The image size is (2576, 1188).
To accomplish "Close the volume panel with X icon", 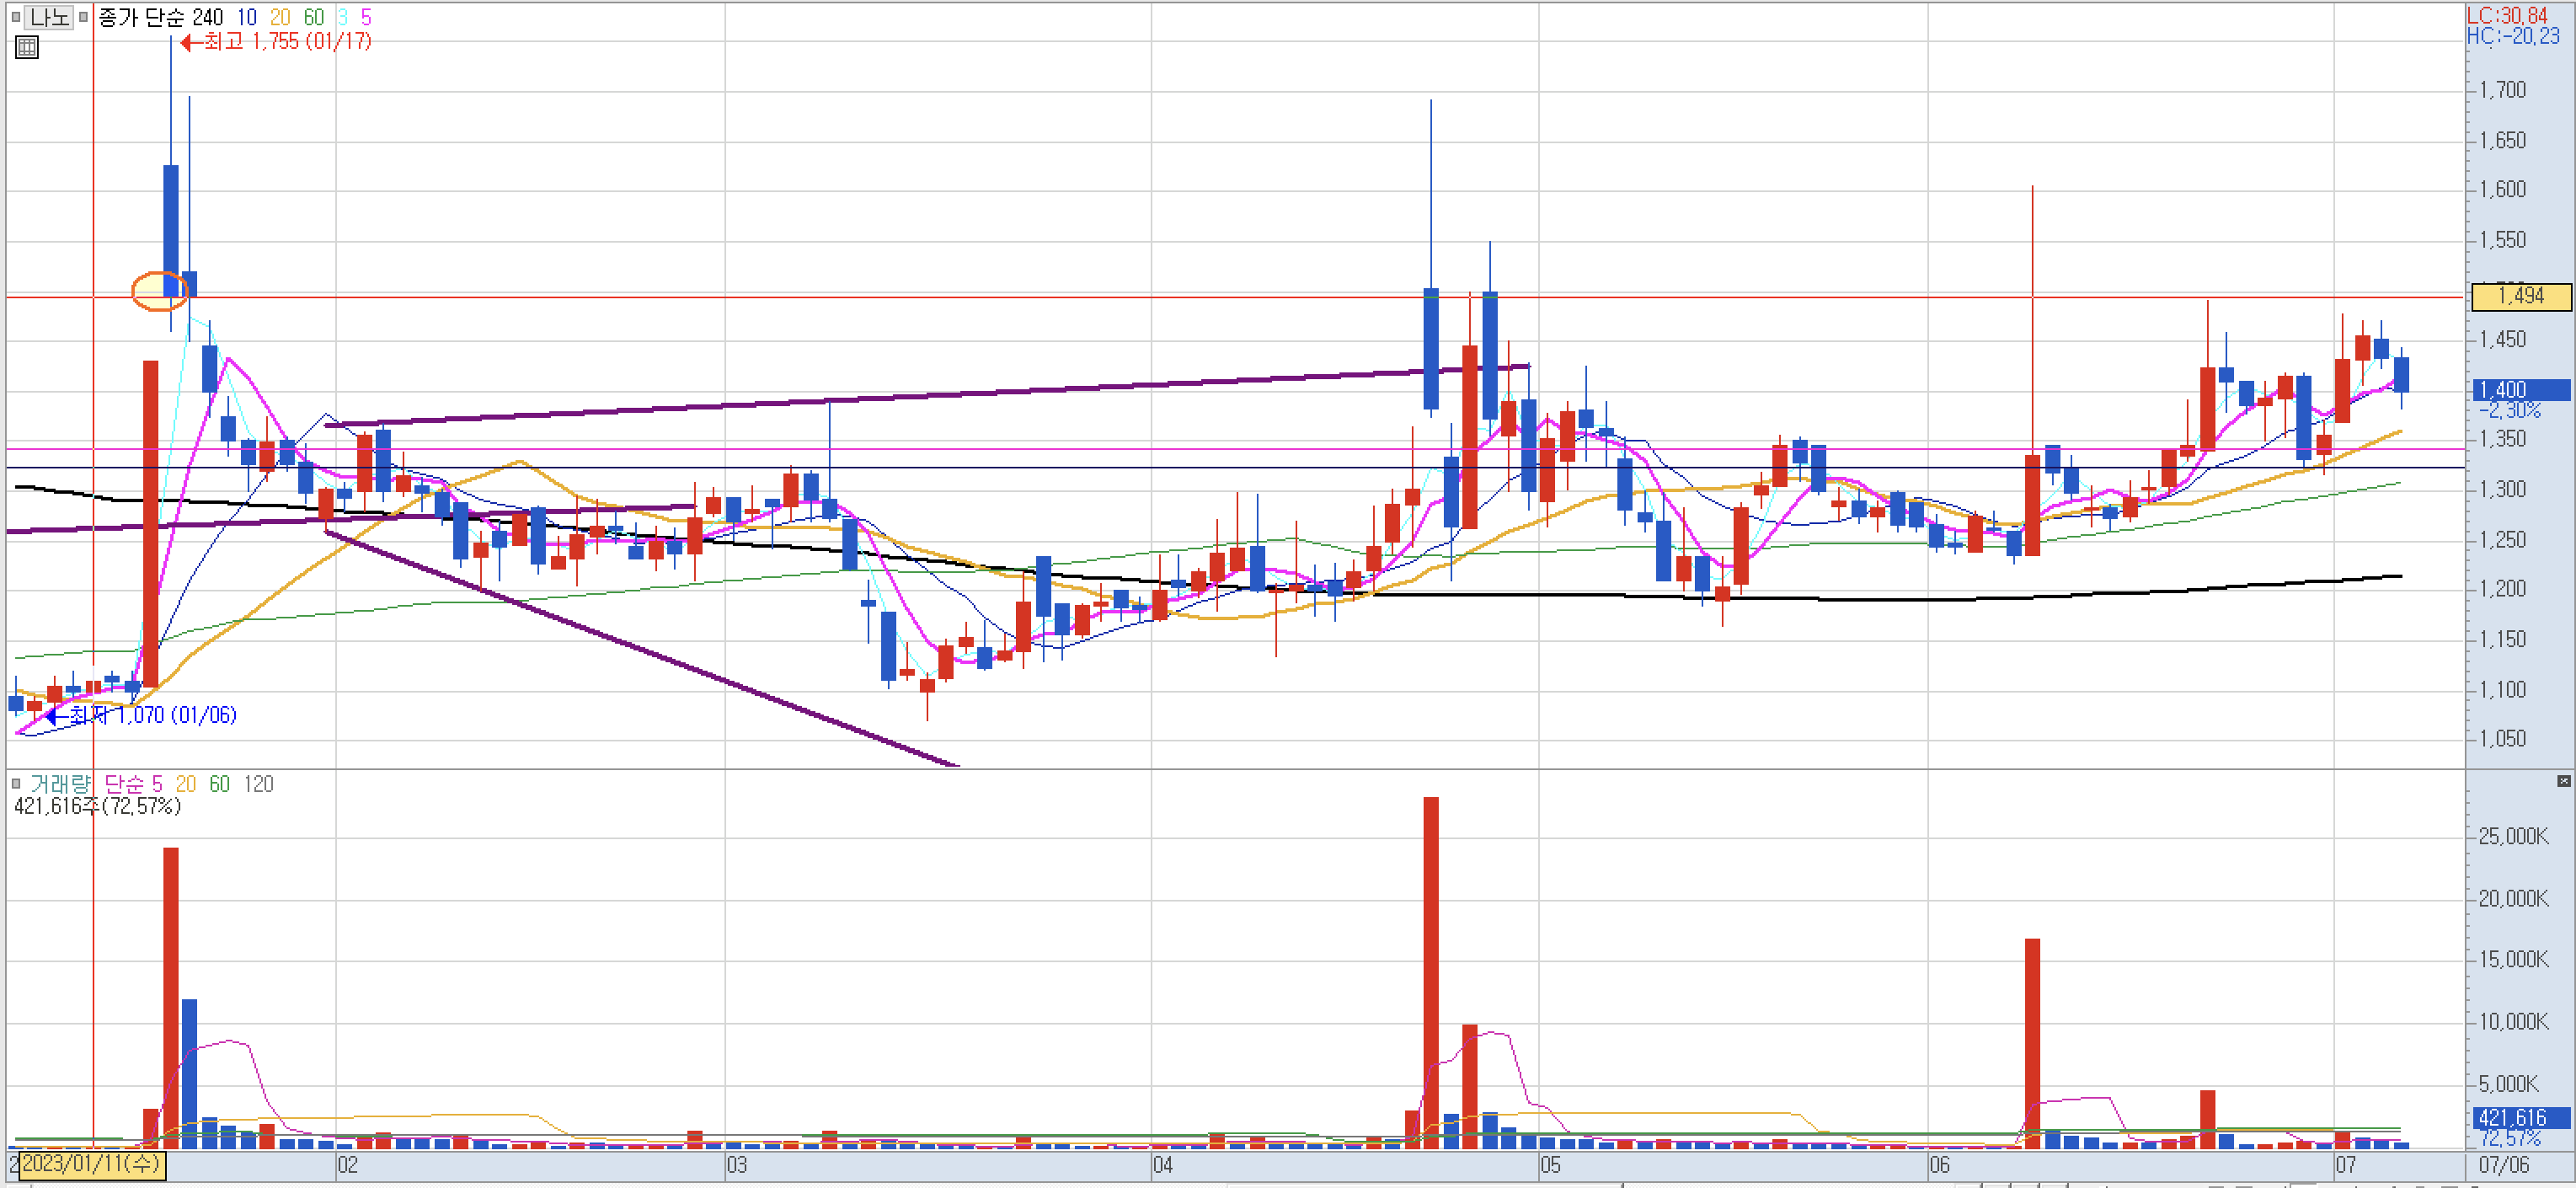I will click(2563, 781).
